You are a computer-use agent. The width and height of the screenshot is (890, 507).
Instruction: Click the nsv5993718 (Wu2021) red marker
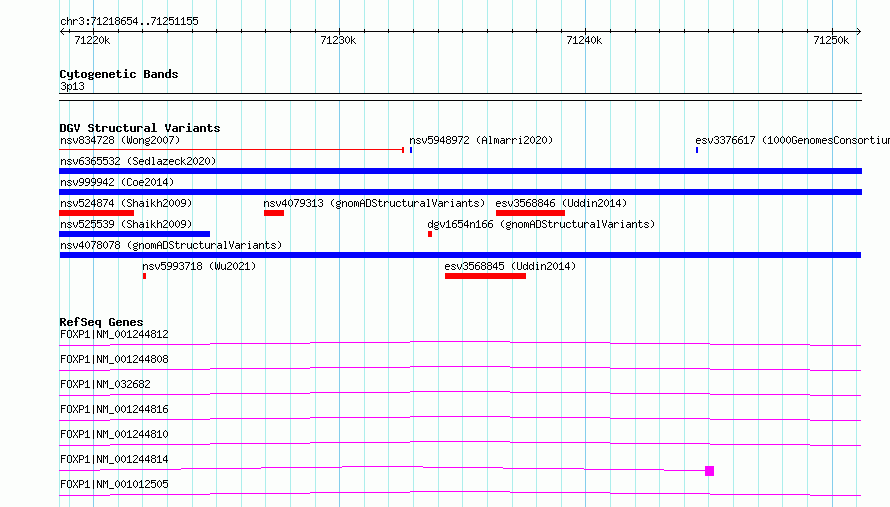[x=144, y=276]
